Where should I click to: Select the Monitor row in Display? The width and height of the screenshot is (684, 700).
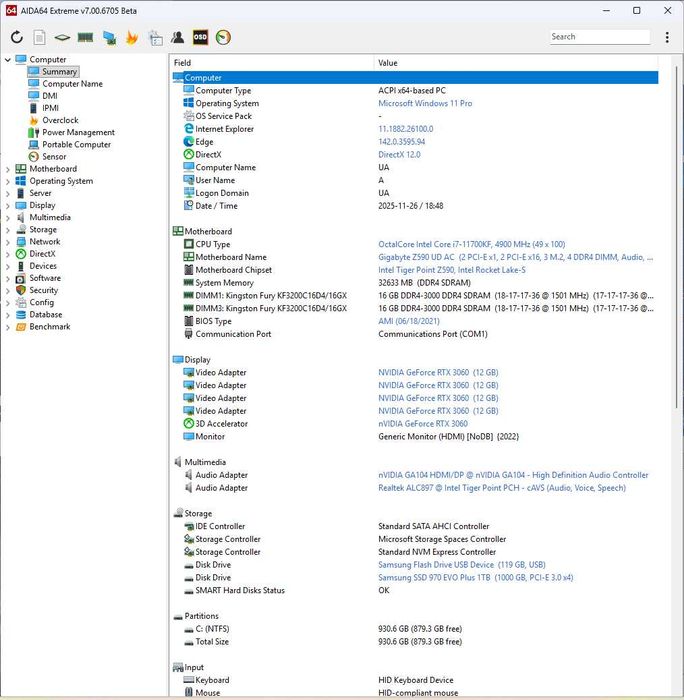415,437
